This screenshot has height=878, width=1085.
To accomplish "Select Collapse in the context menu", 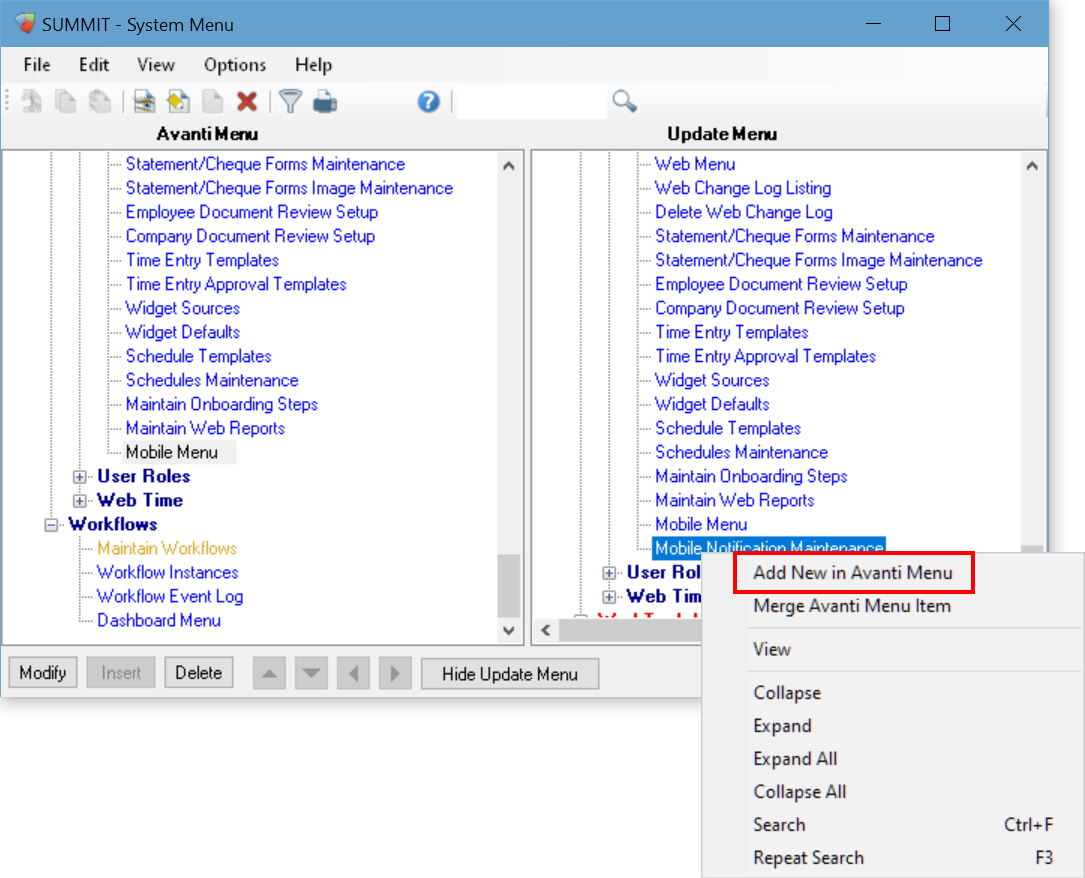I will click(x=787, y=693).
